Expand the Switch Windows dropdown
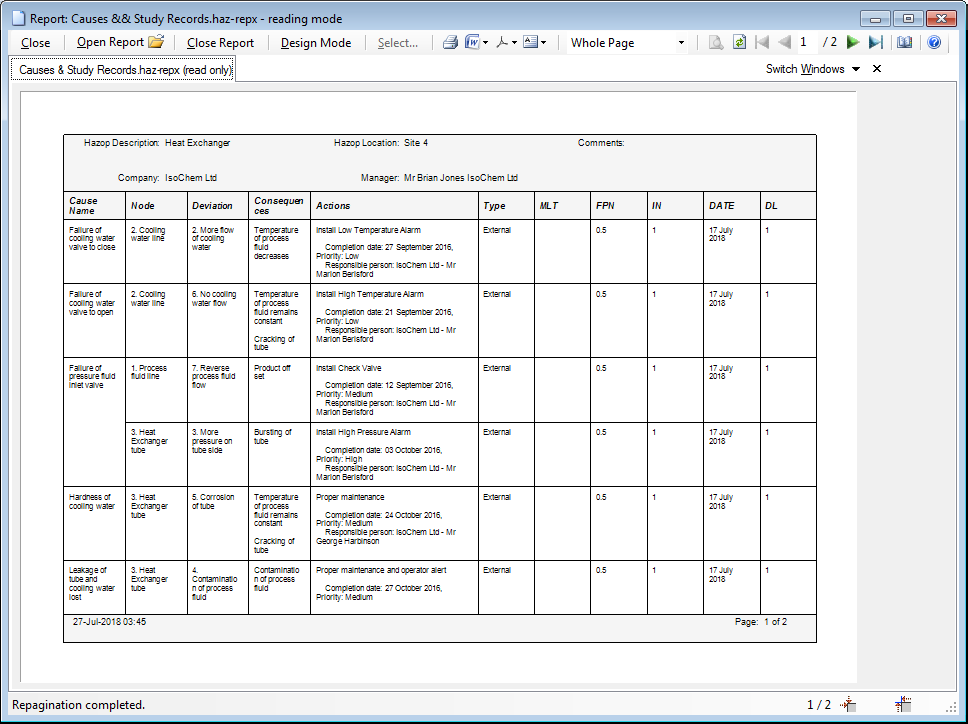968x724 pixels. click(x=855, y=69)
